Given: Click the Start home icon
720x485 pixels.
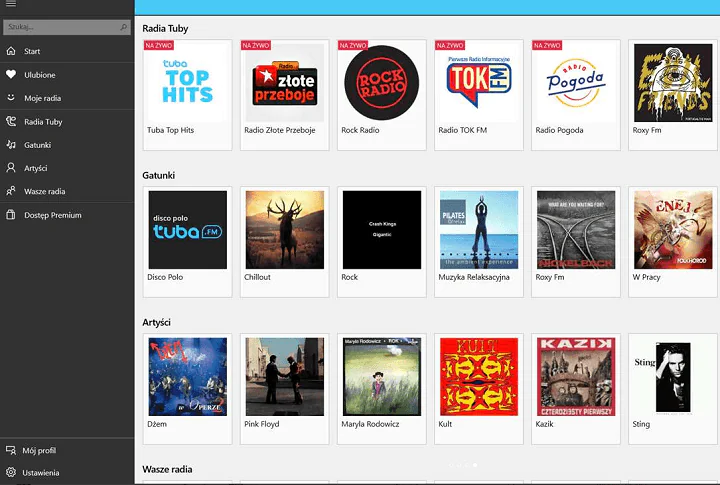Looking at the screenshot, I should click(11, 51).
